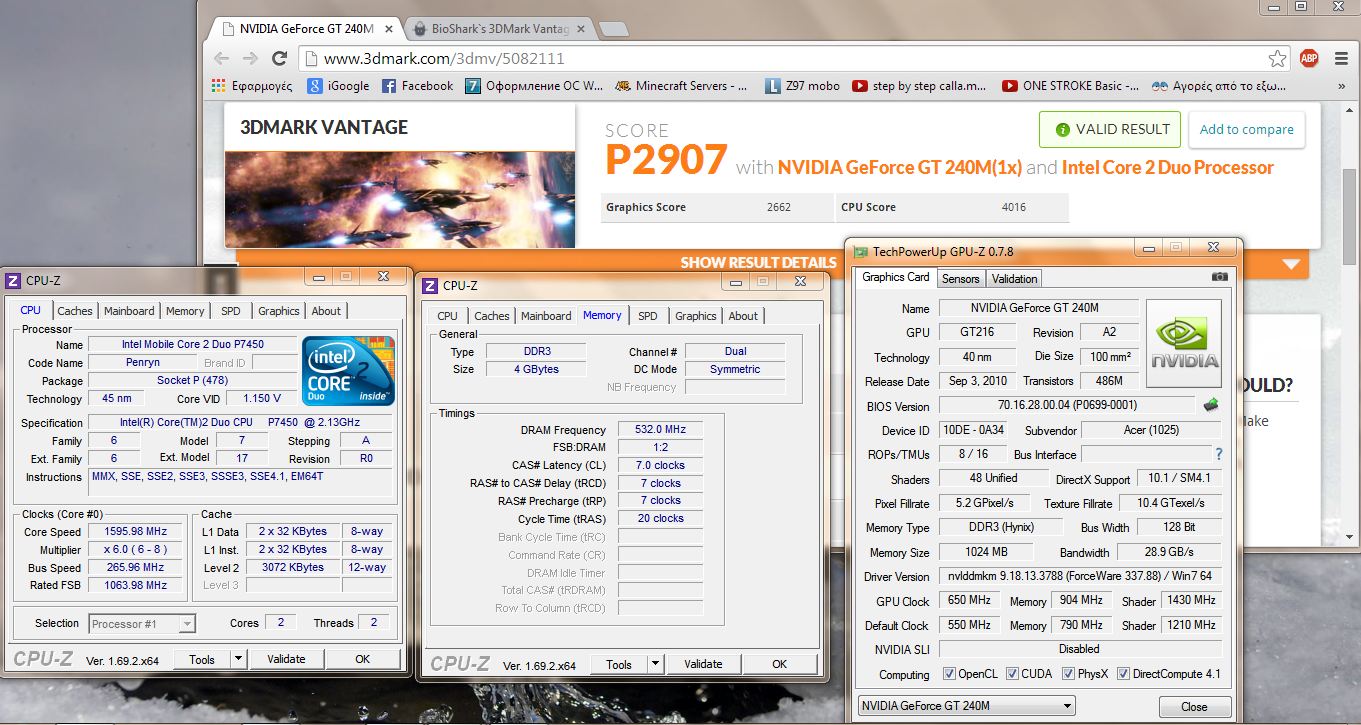Click the BIOS version save chip icon
The width and height of the screenshot is (1361, 725).
pos(1211,405)
